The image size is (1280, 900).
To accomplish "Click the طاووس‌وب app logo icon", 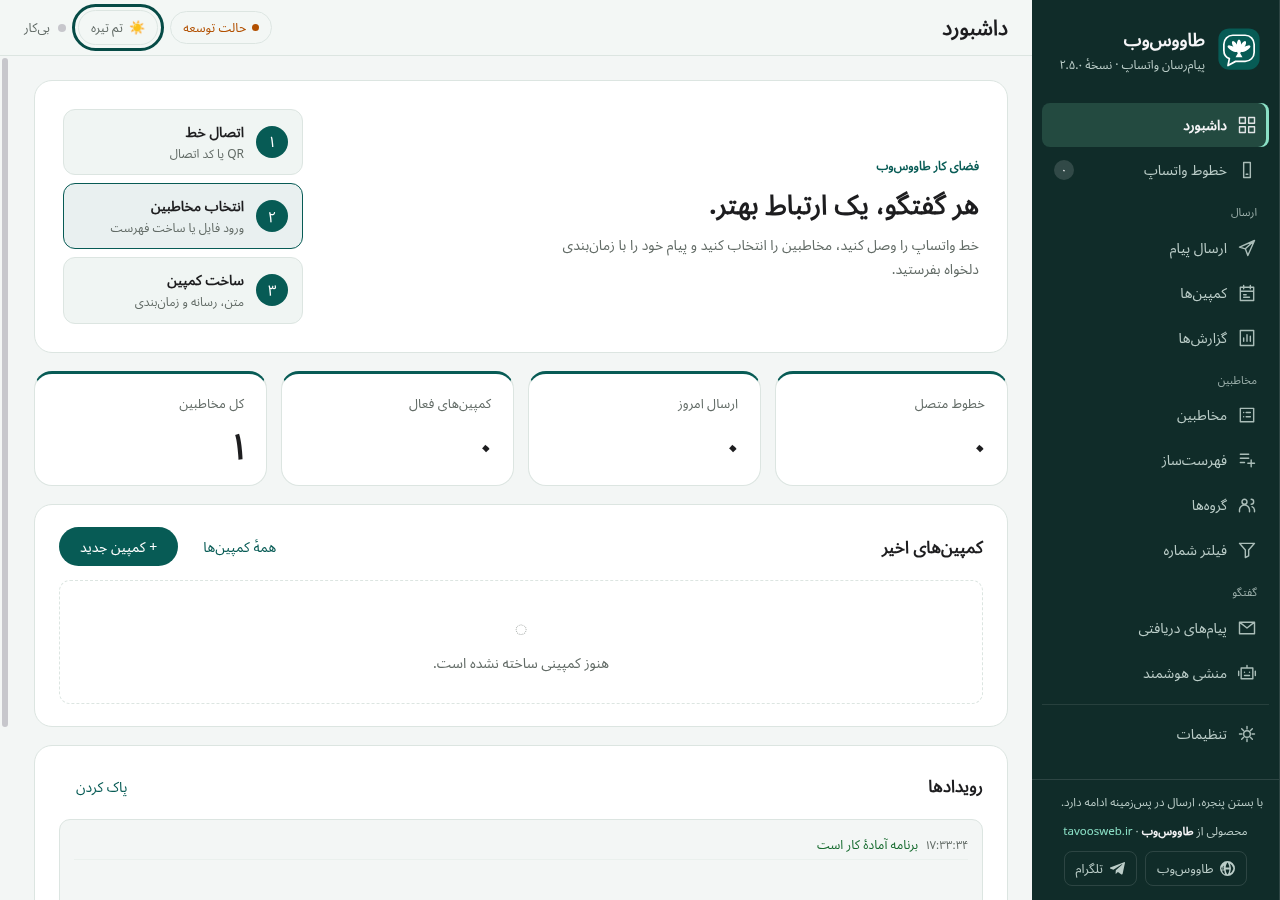I will (x=1239, y=49).
